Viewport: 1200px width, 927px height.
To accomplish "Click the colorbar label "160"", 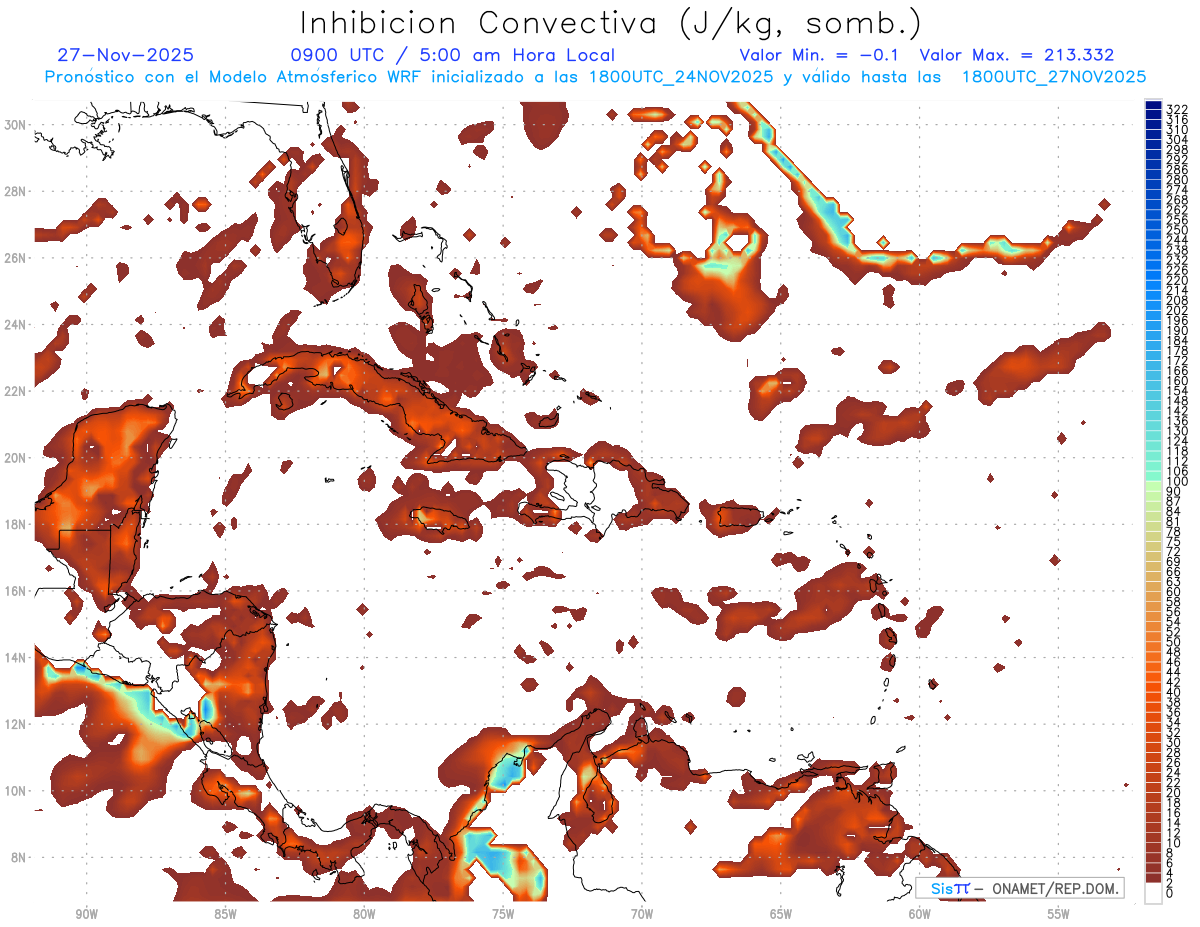I will click(1176, 381).
